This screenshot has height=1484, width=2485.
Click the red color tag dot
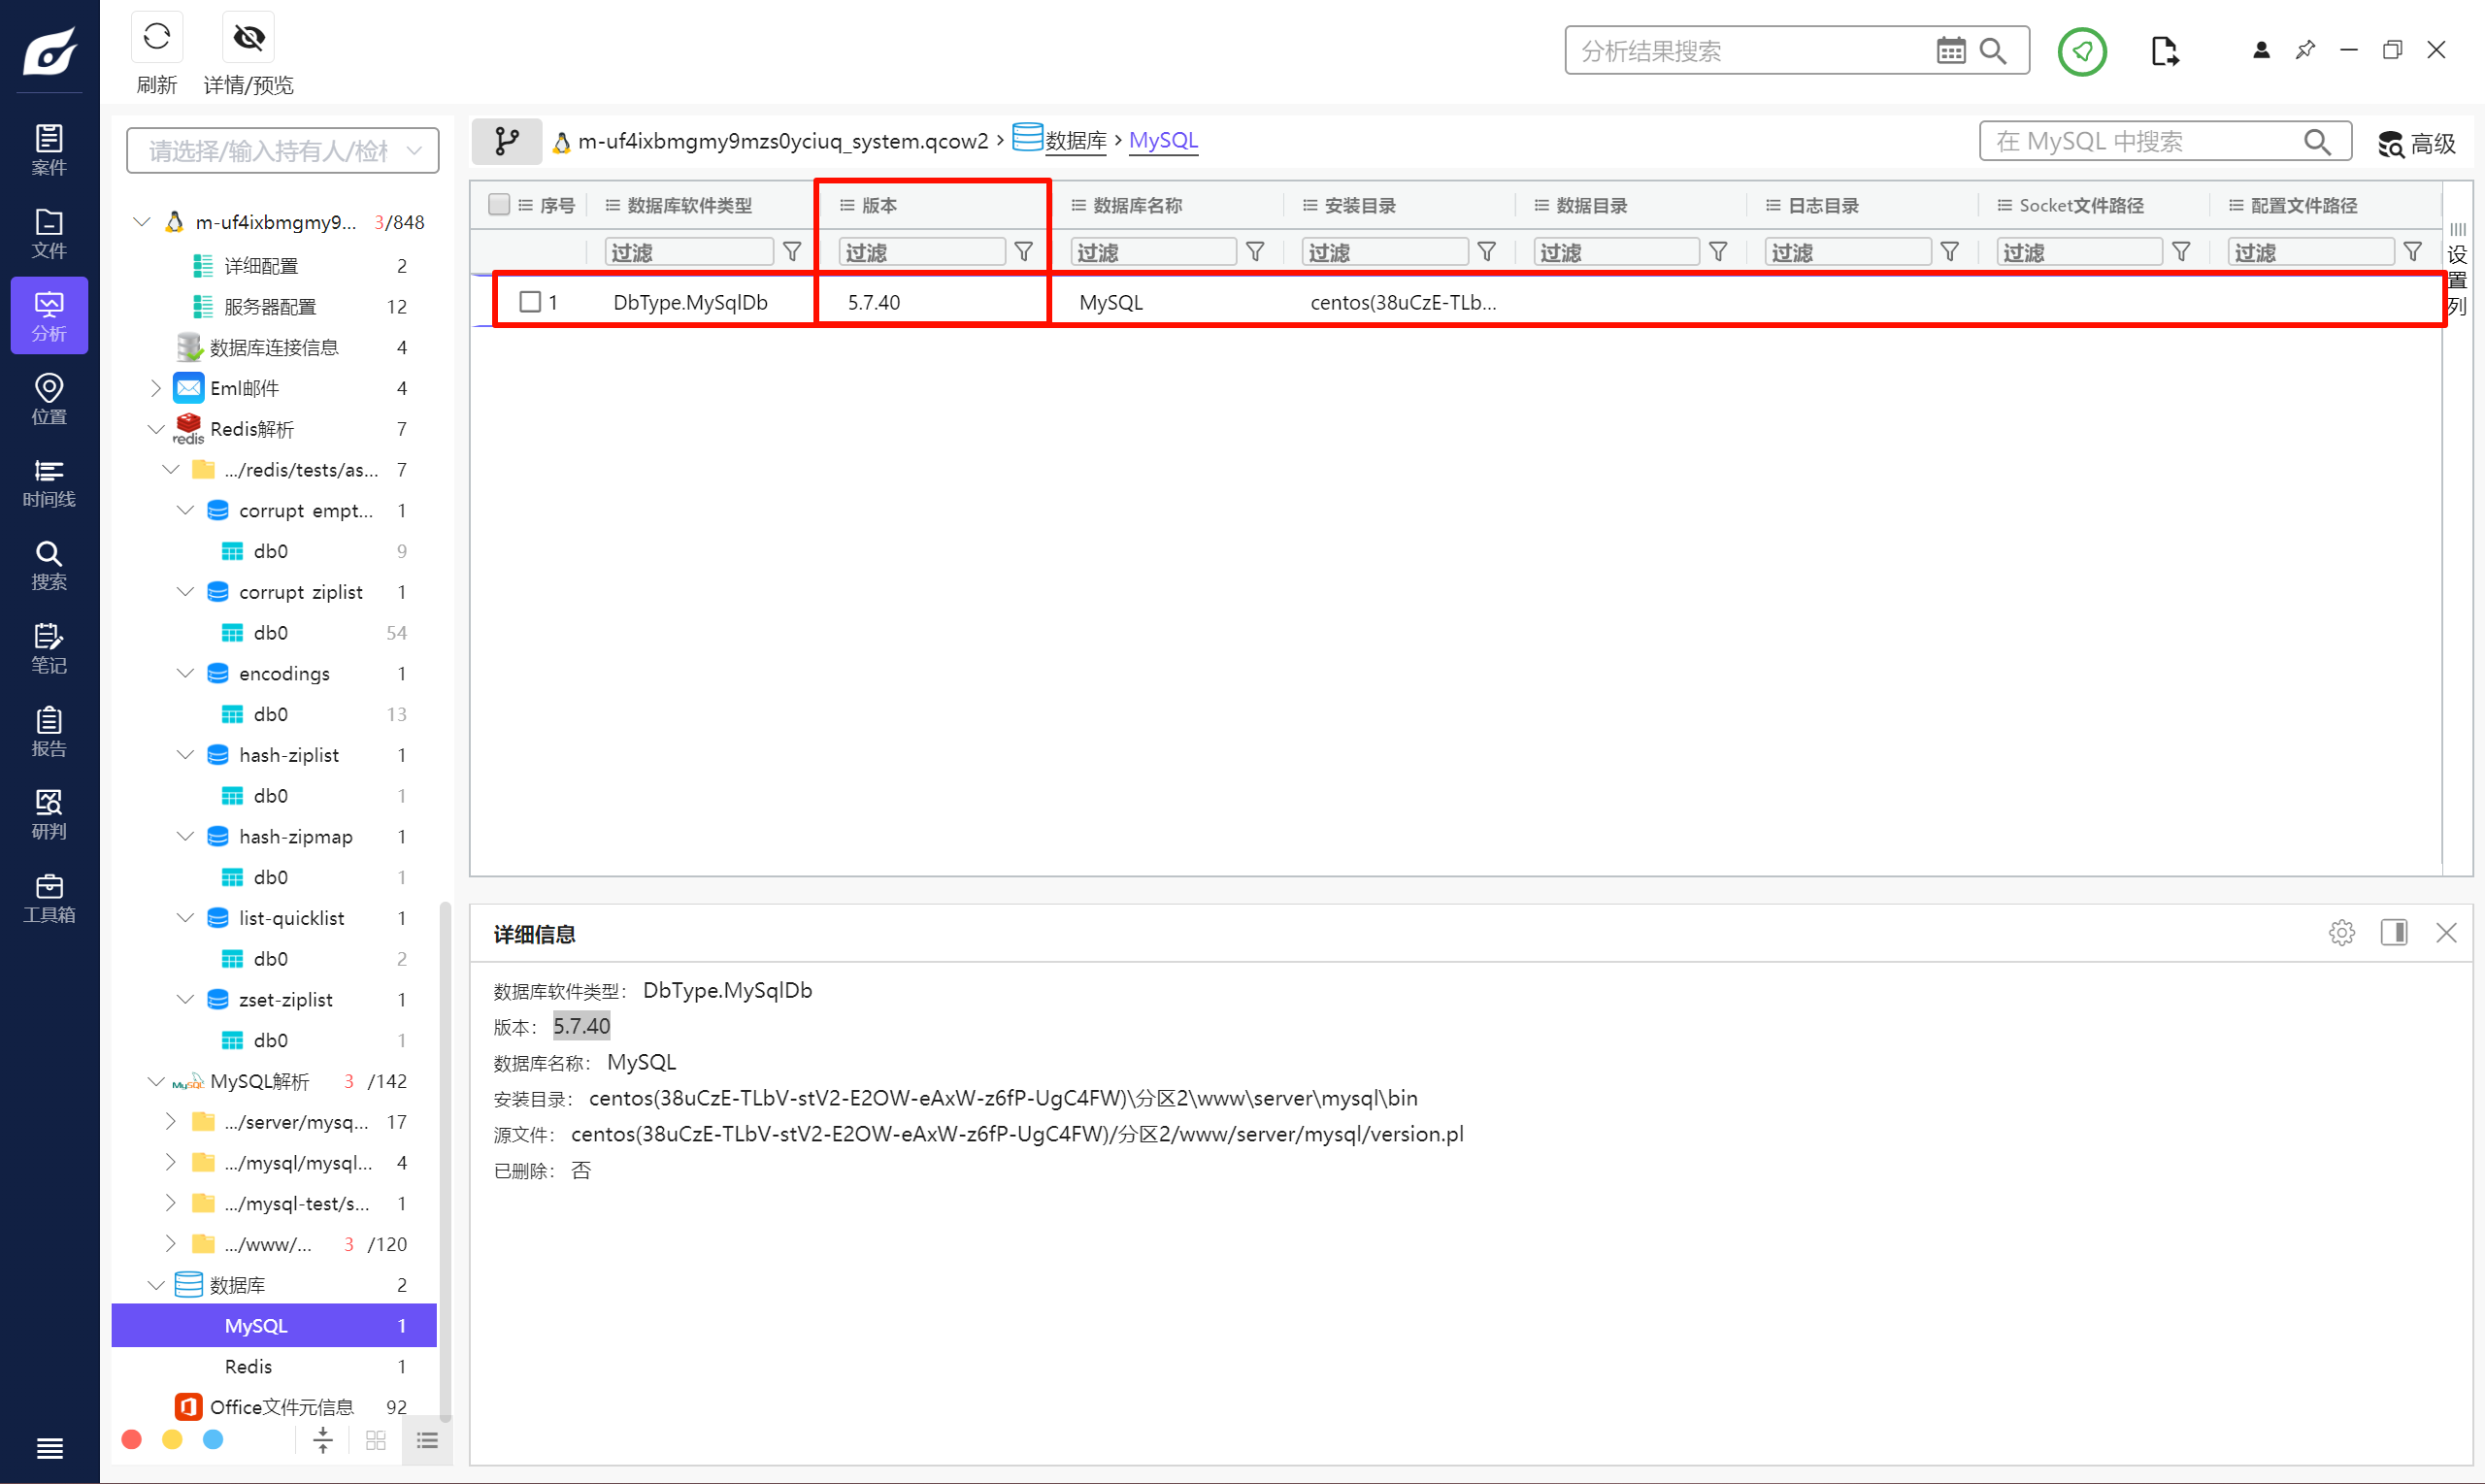pos(131,1439)
